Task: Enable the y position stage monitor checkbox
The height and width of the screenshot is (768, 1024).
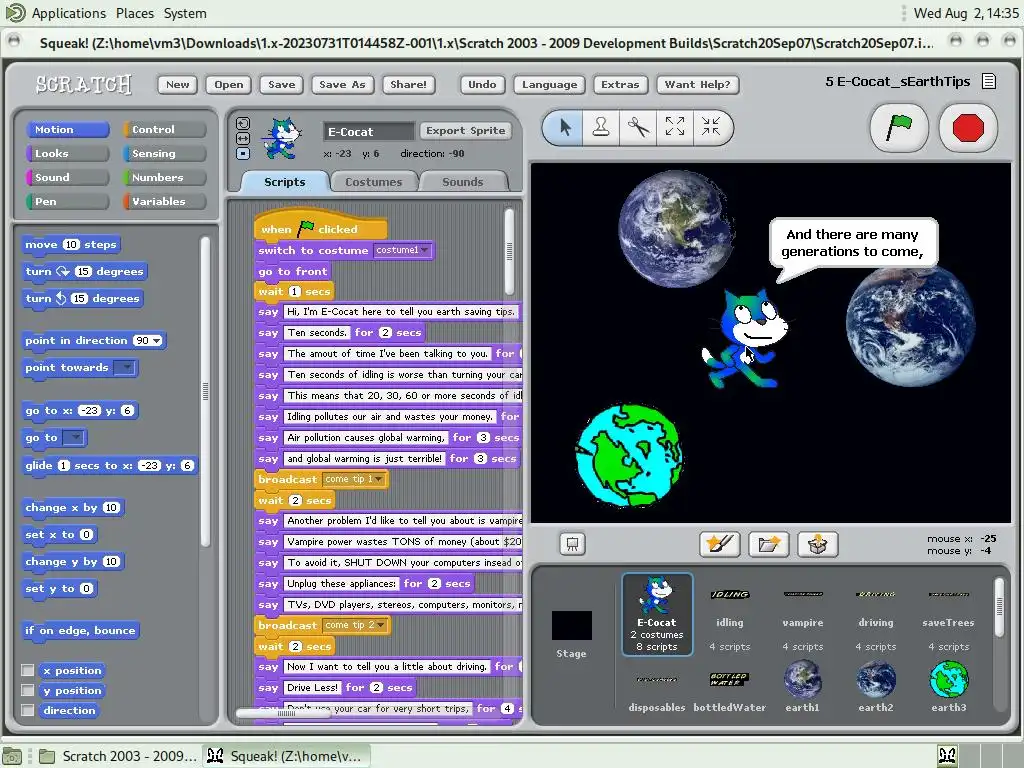Action: [27, 690]
